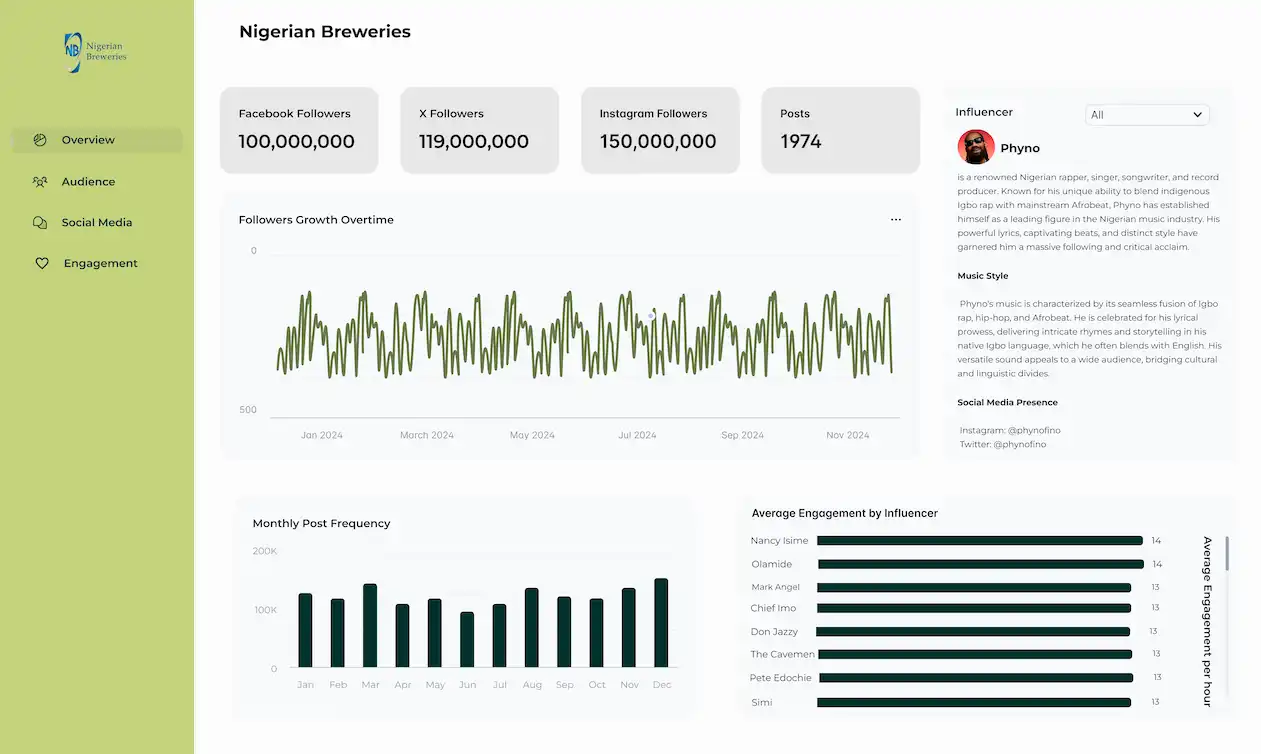Click the Aug bar in Monthly Post Frequency
The height and width of the screenshot is (754, 1261).
pyautogui.click(x=532, y=627)
